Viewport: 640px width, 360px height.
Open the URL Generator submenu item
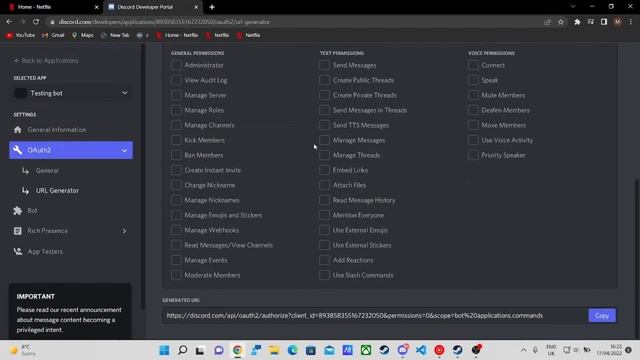coord(57,191)
